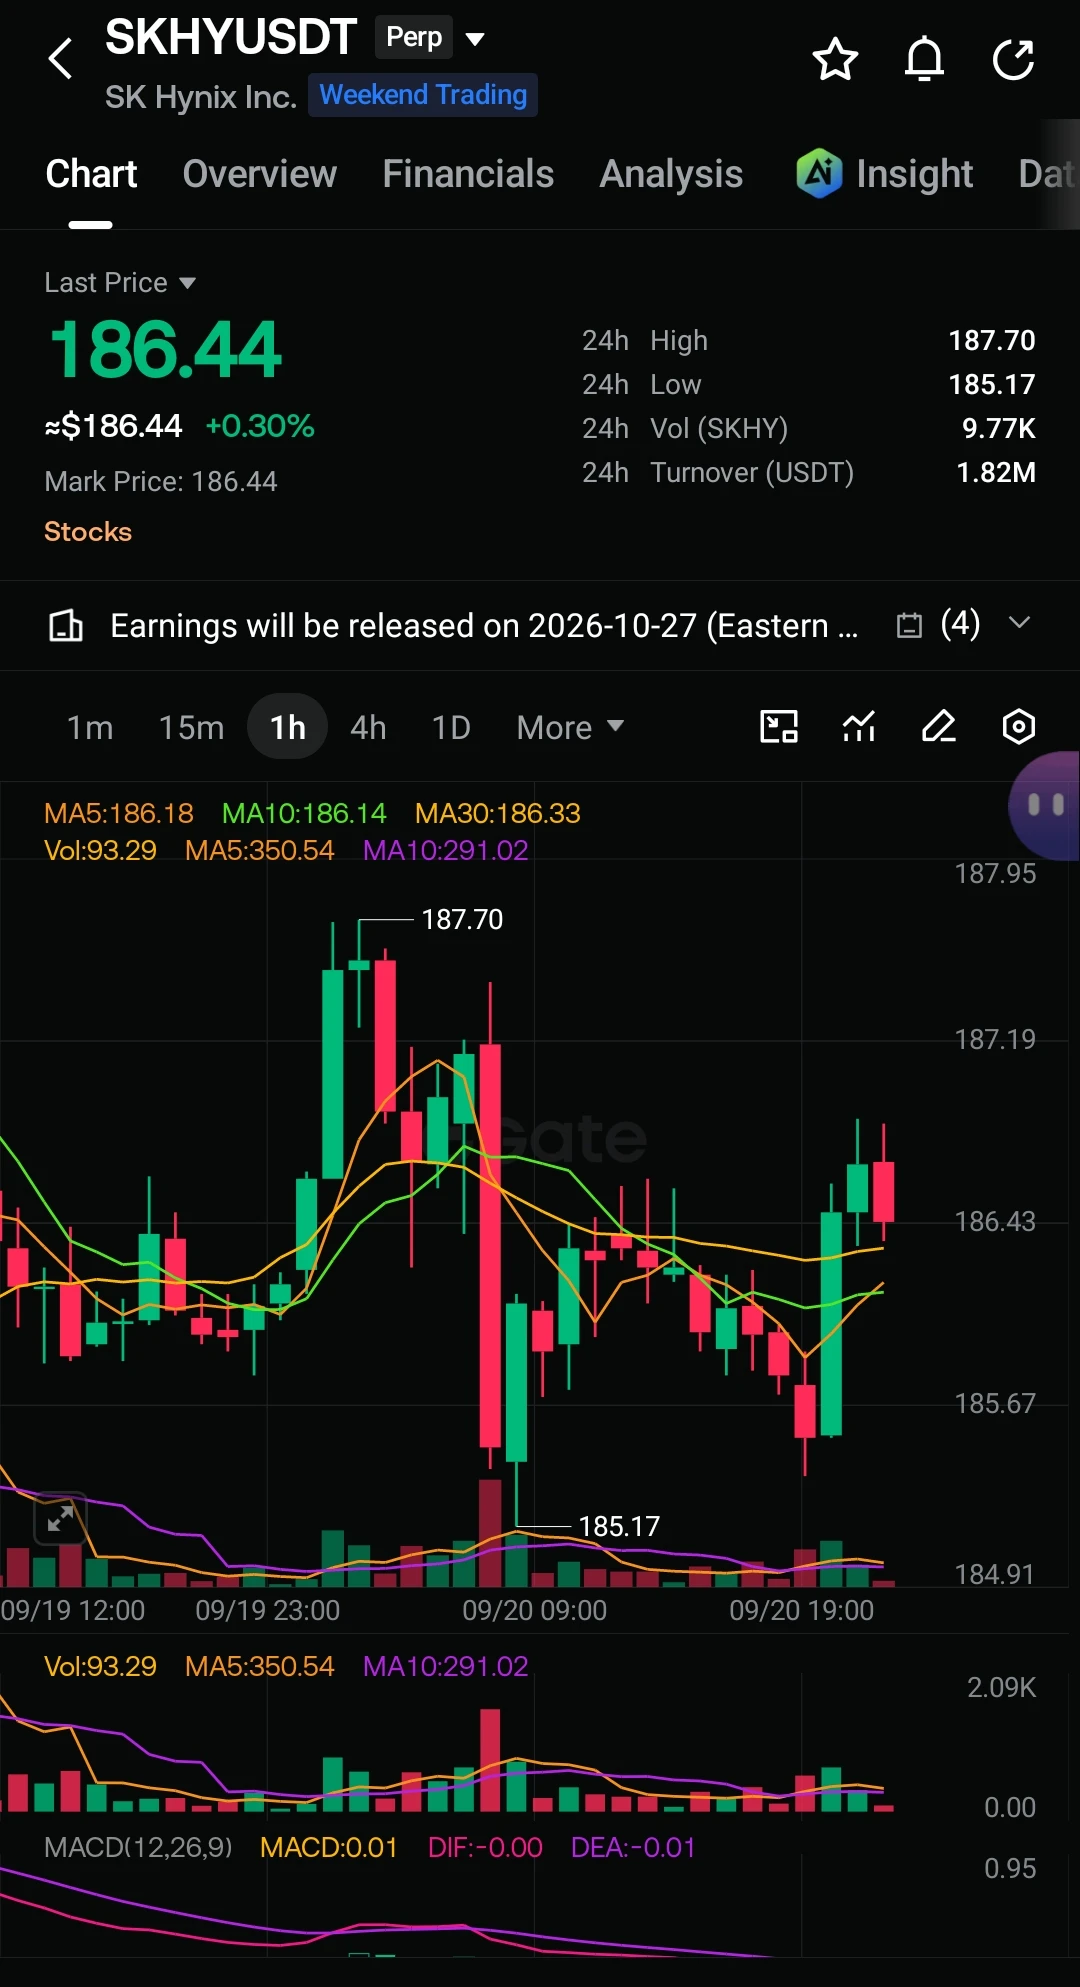This screenshot has height=1987, width=1080.
Task: Open chart settings hexagon icon
Action: click(x=1018, y=727)
